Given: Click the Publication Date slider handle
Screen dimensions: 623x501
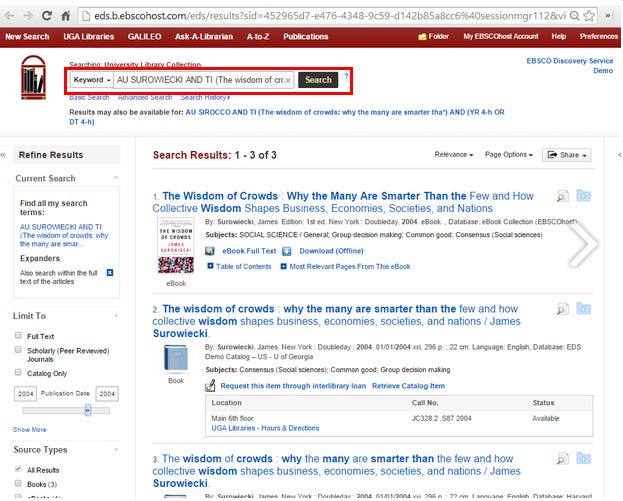Looking at the screenshot, I should coord(88,410).
